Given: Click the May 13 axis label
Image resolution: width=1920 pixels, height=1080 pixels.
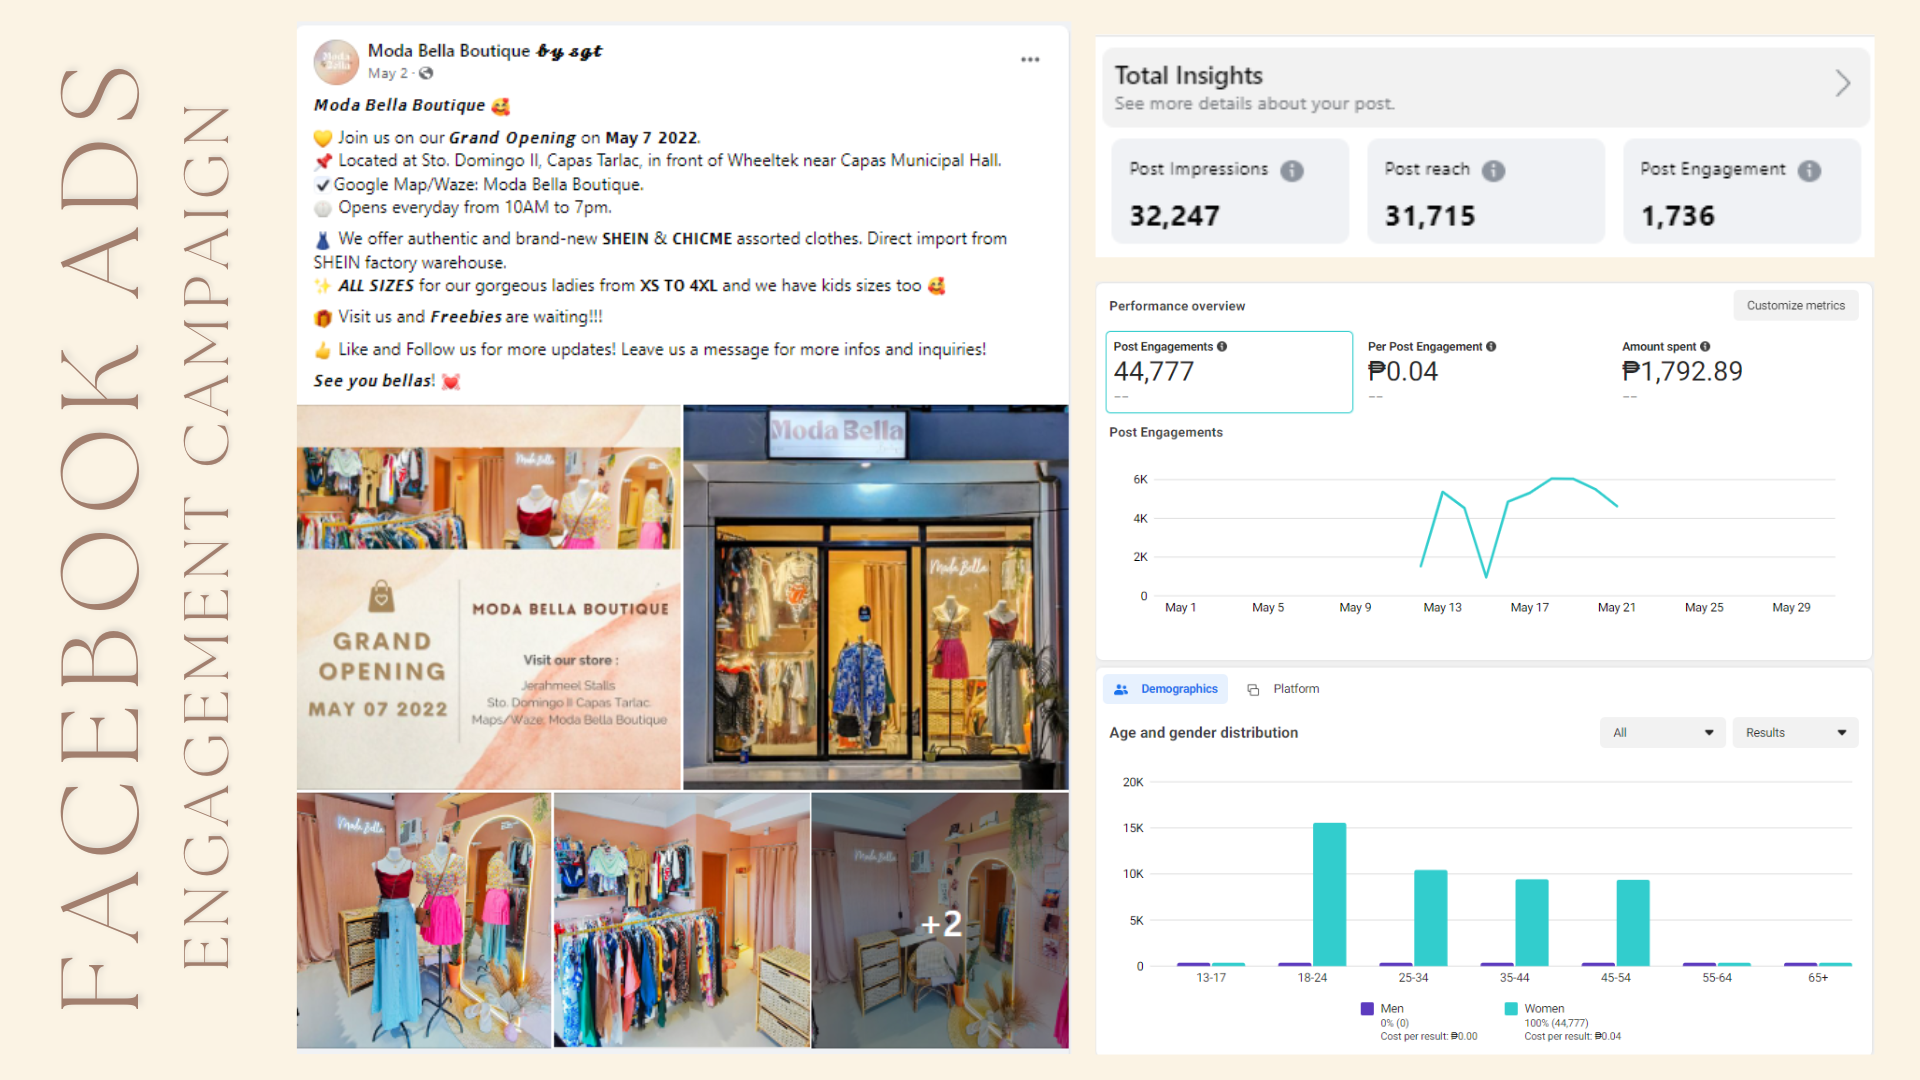Looking at the screenshot, I should (1442, 608).
